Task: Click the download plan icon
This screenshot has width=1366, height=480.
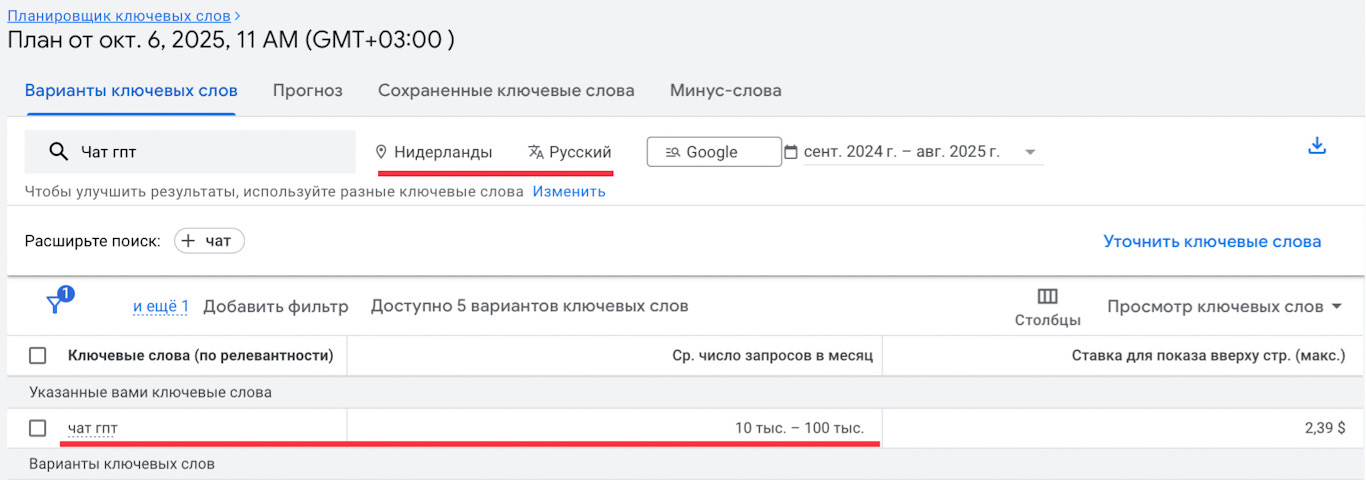Action: pos(1317,146)
